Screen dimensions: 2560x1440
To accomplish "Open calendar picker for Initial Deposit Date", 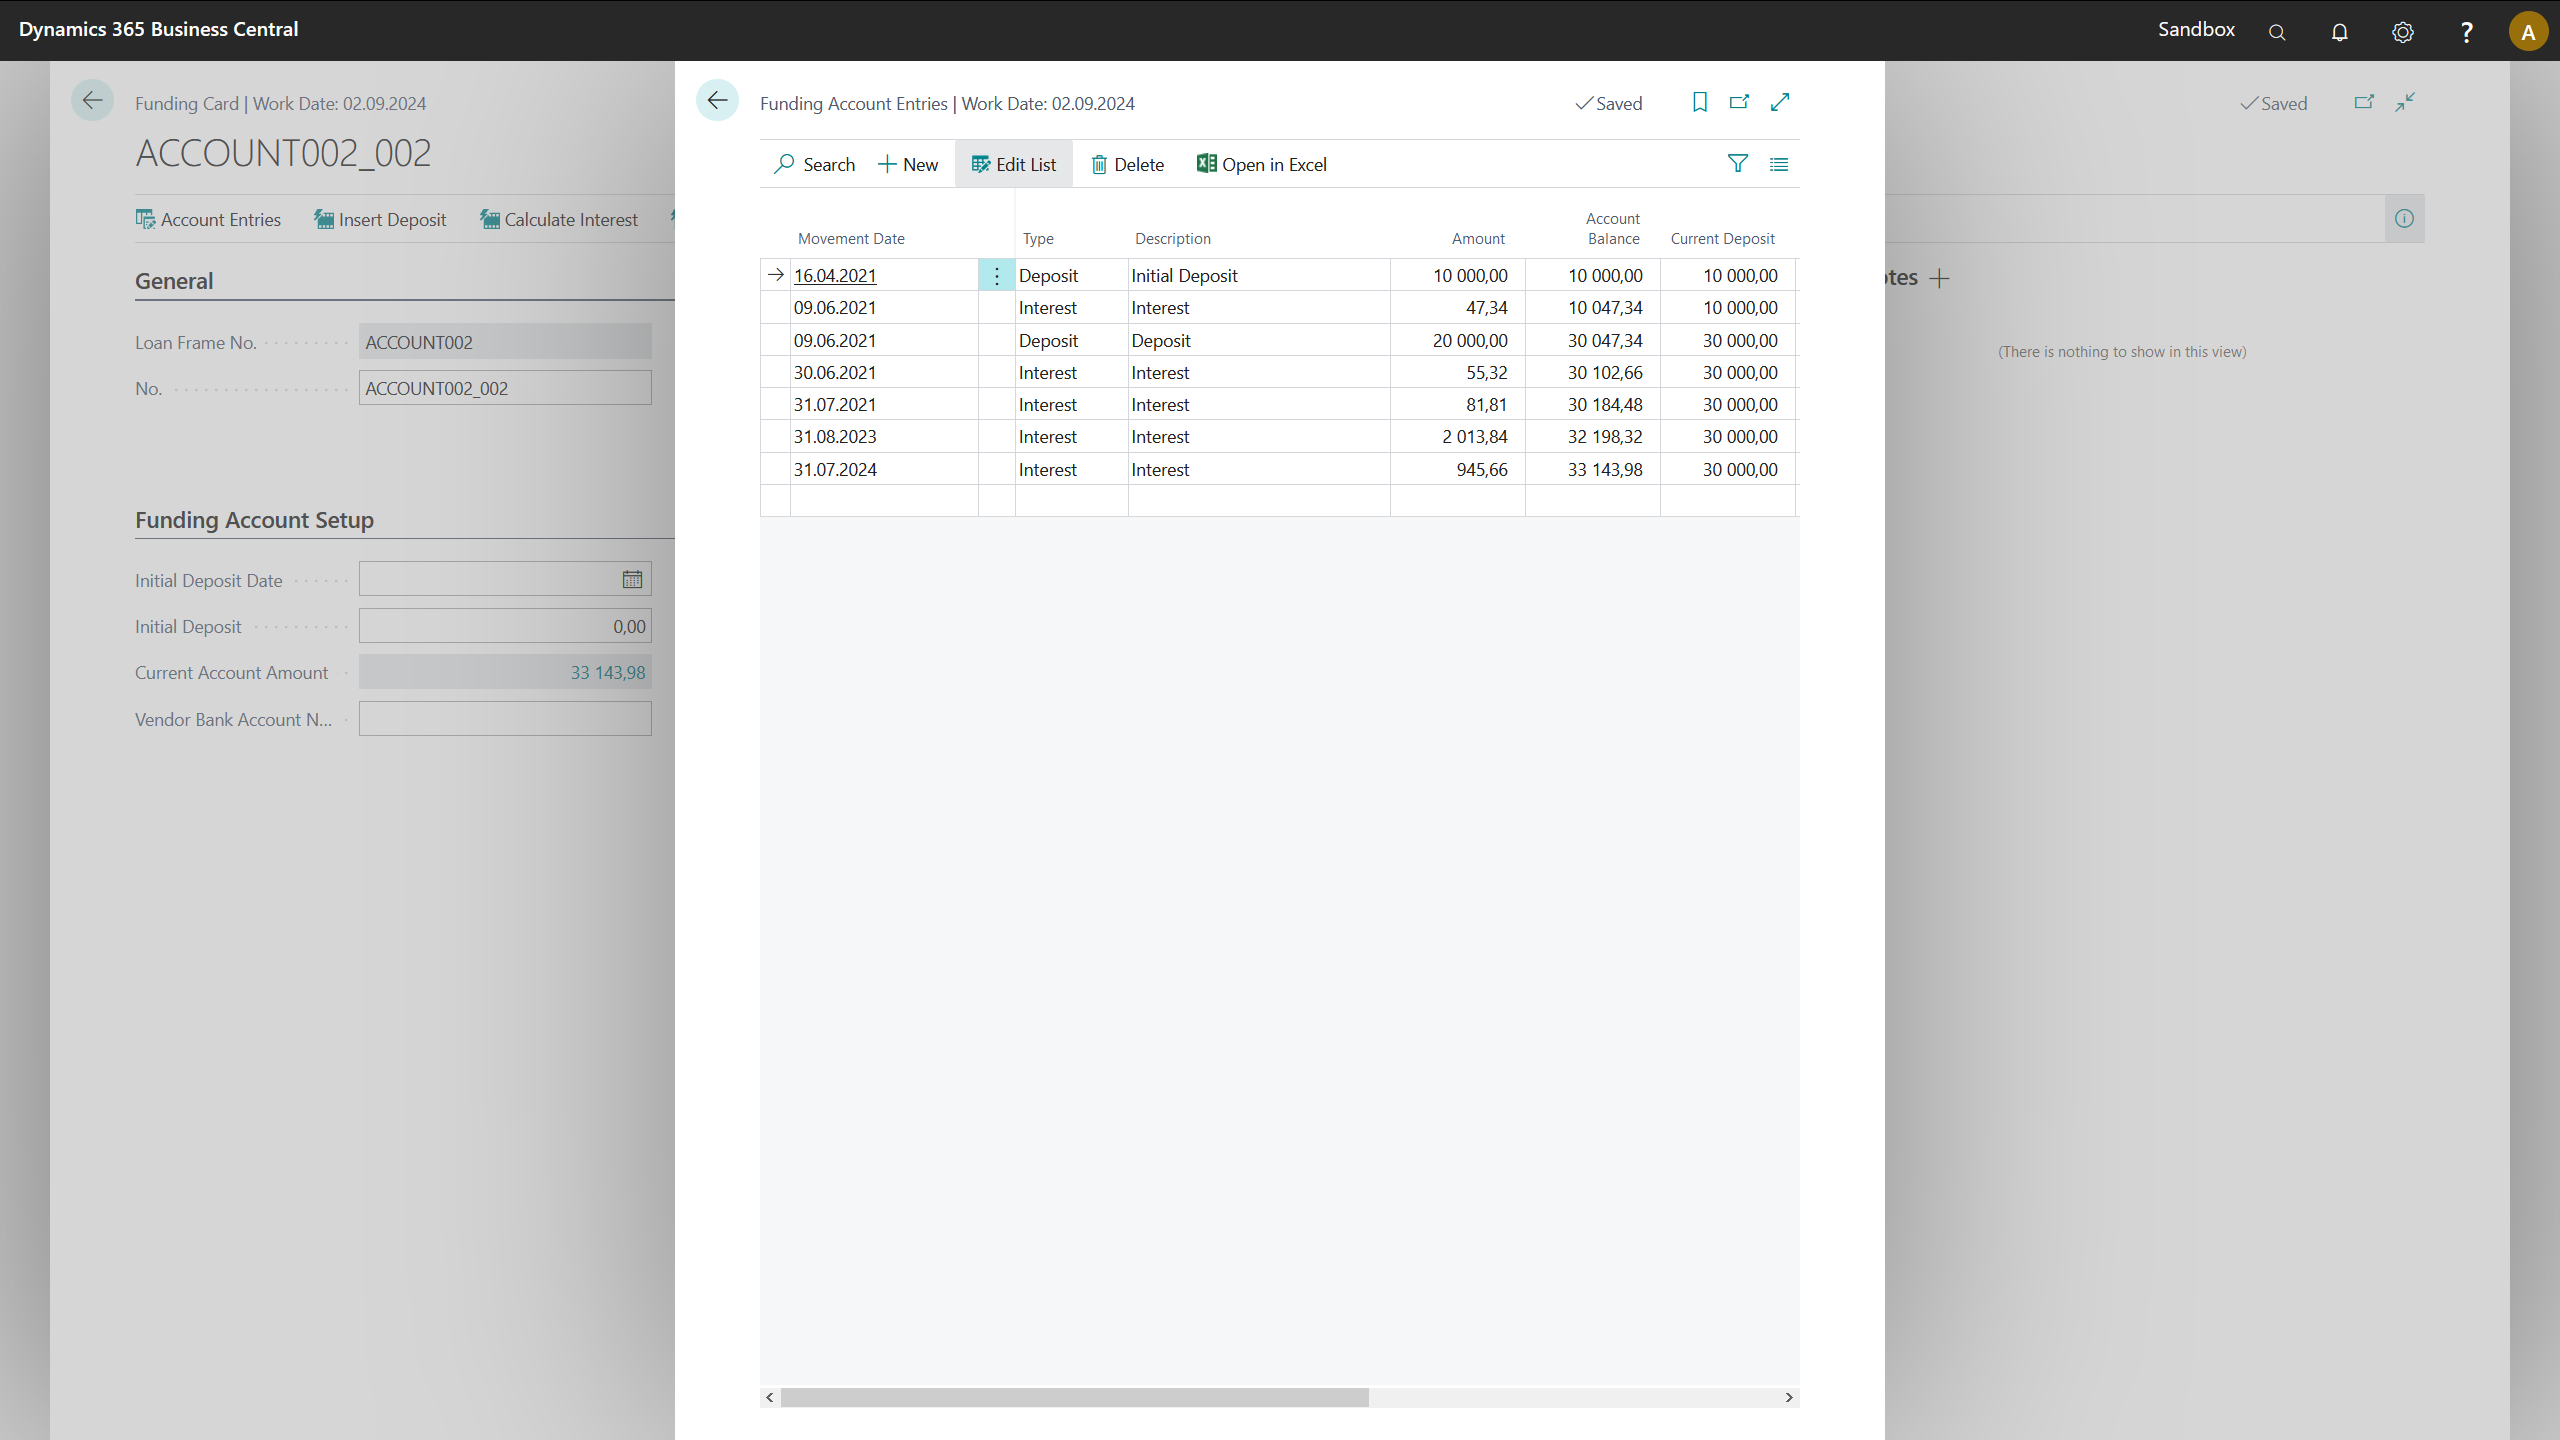I will click(632, 580).
